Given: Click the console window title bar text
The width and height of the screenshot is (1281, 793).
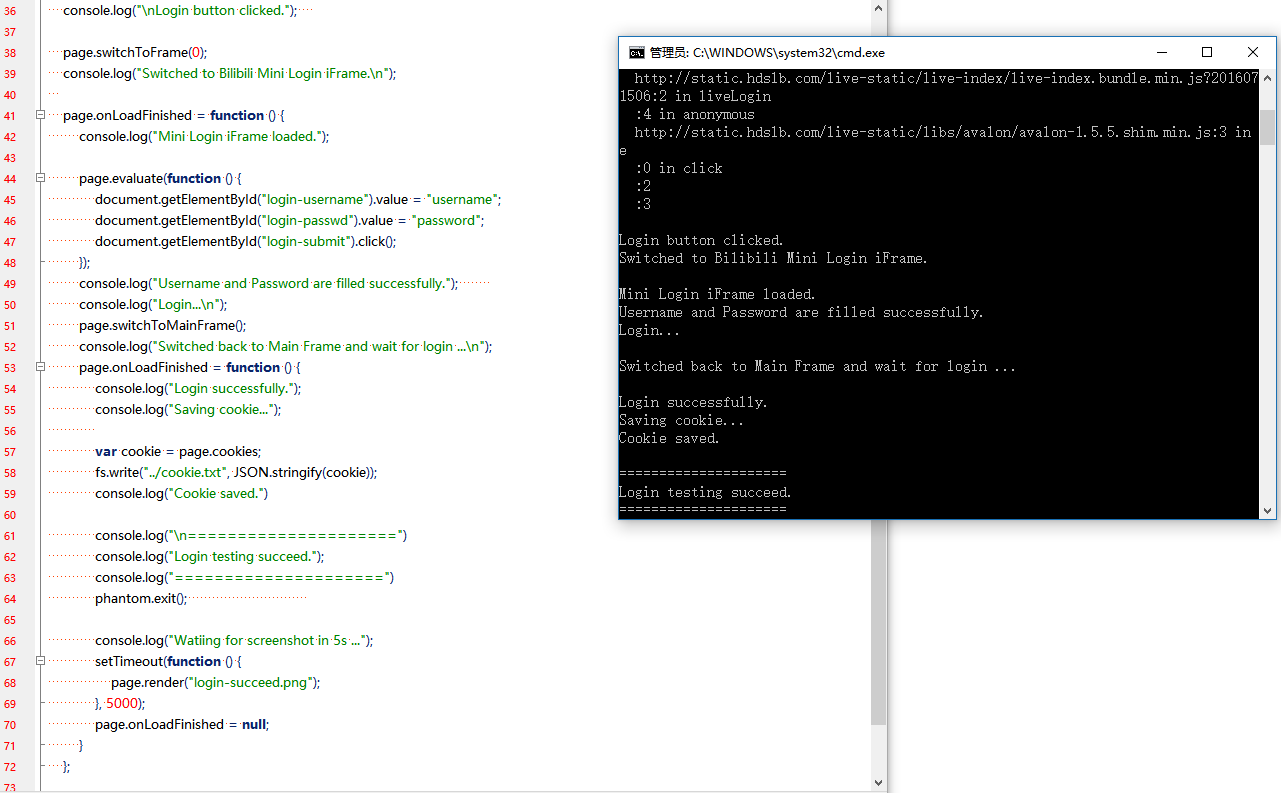Looking at the screenshot, I should 767,53.
